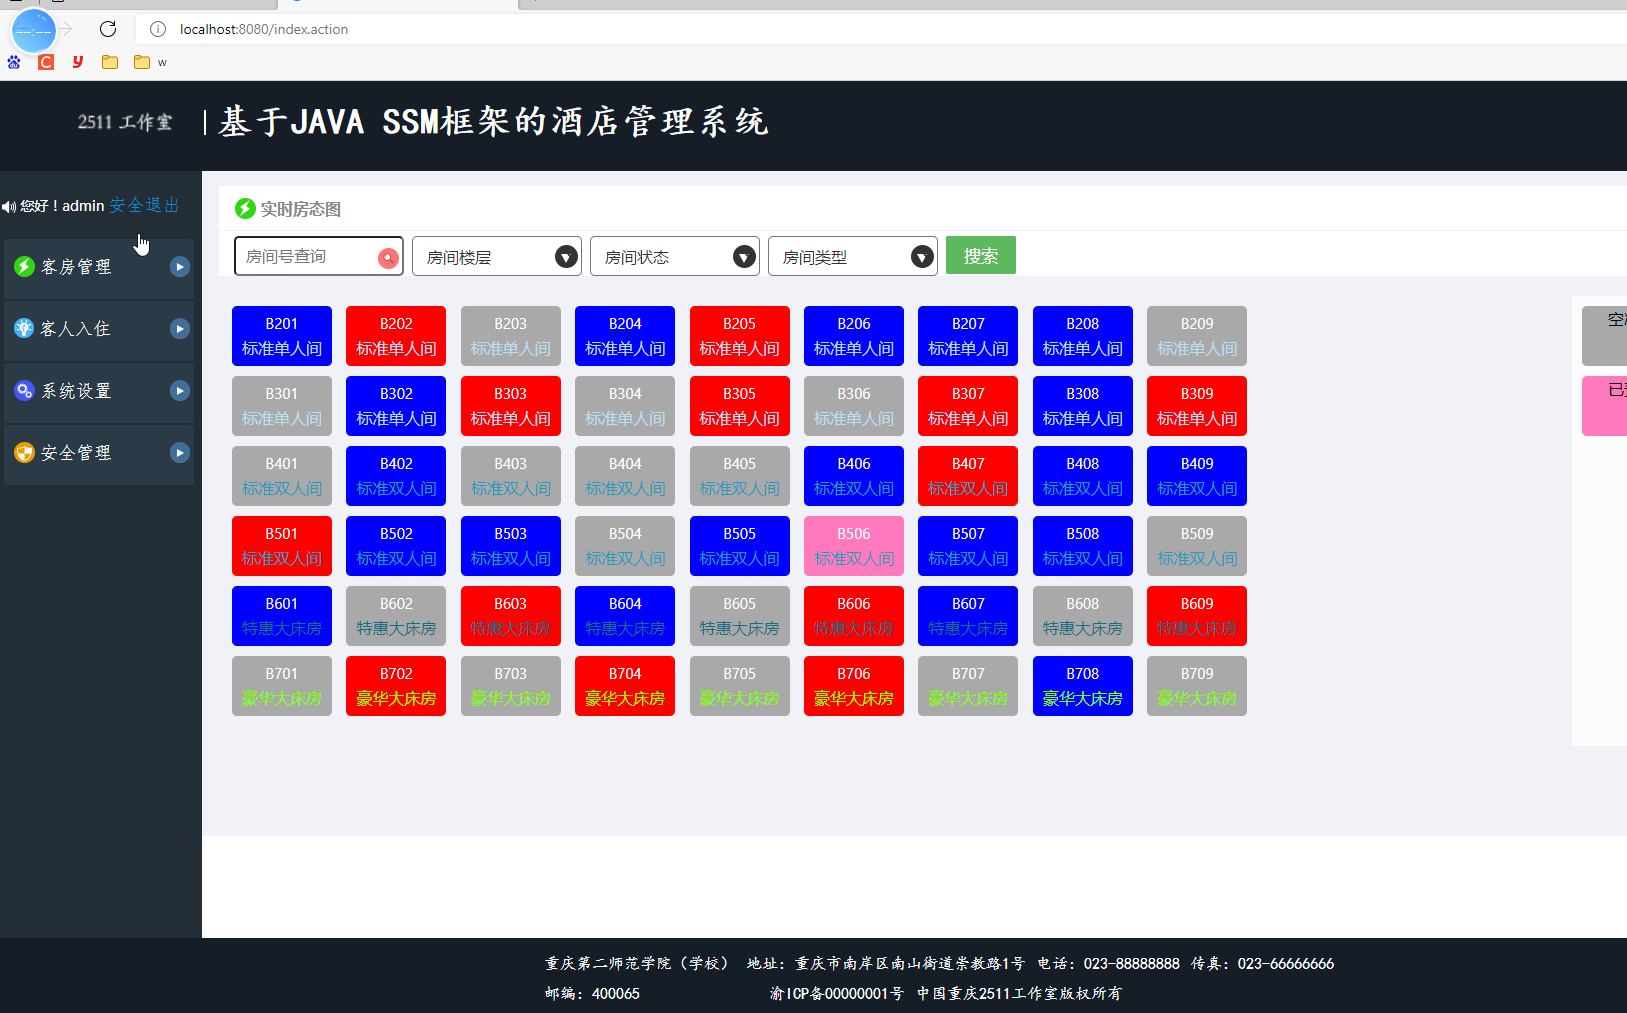This screenshot has width=1627, height=1013.
Task: Open the red Y bookmark icon
Action: click(78, 62)
